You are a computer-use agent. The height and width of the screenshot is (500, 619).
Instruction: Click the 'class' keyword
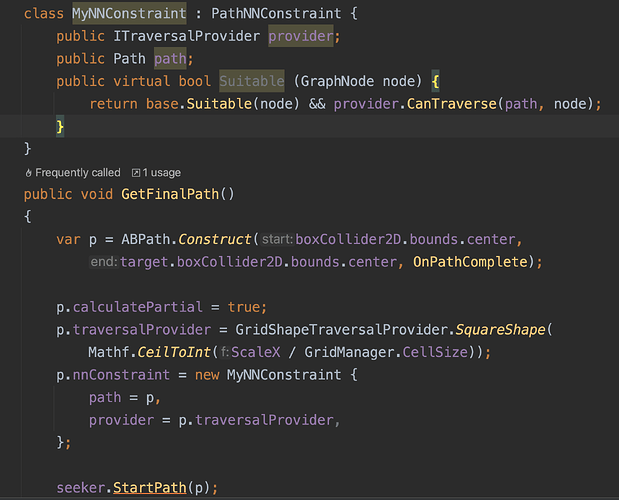click(x=44, y=13)
